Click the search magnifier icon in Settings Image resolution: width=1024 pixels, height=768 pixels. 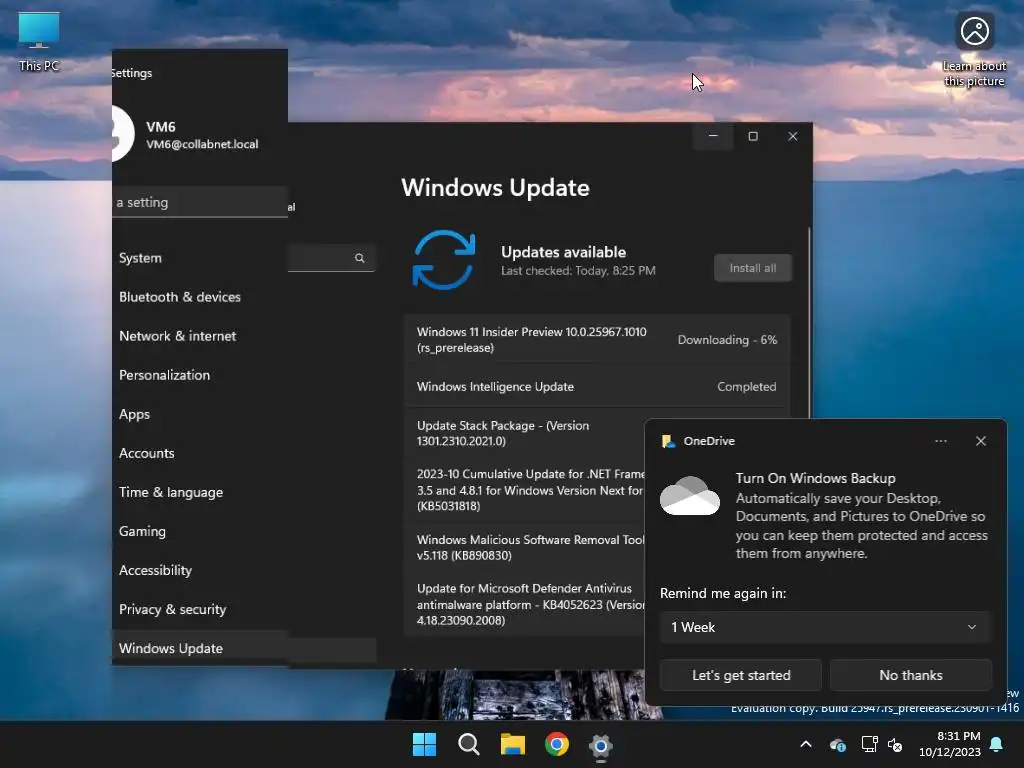coord(359,258)
